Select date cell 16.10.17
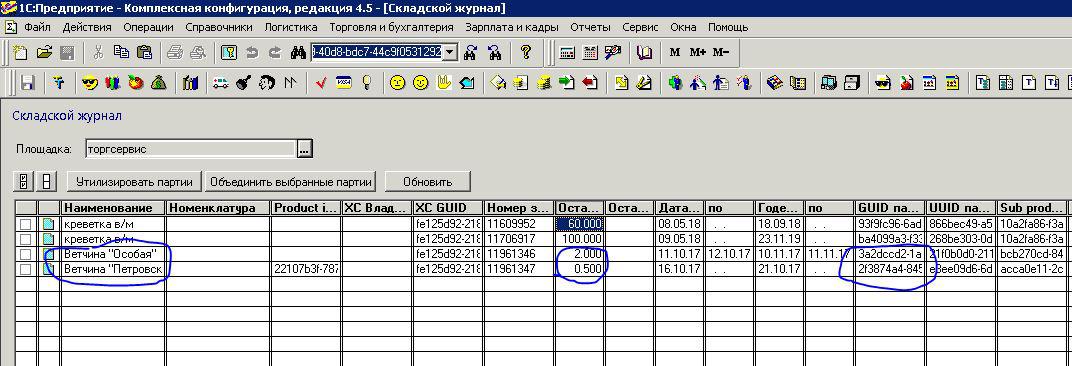 click(679, 269)
